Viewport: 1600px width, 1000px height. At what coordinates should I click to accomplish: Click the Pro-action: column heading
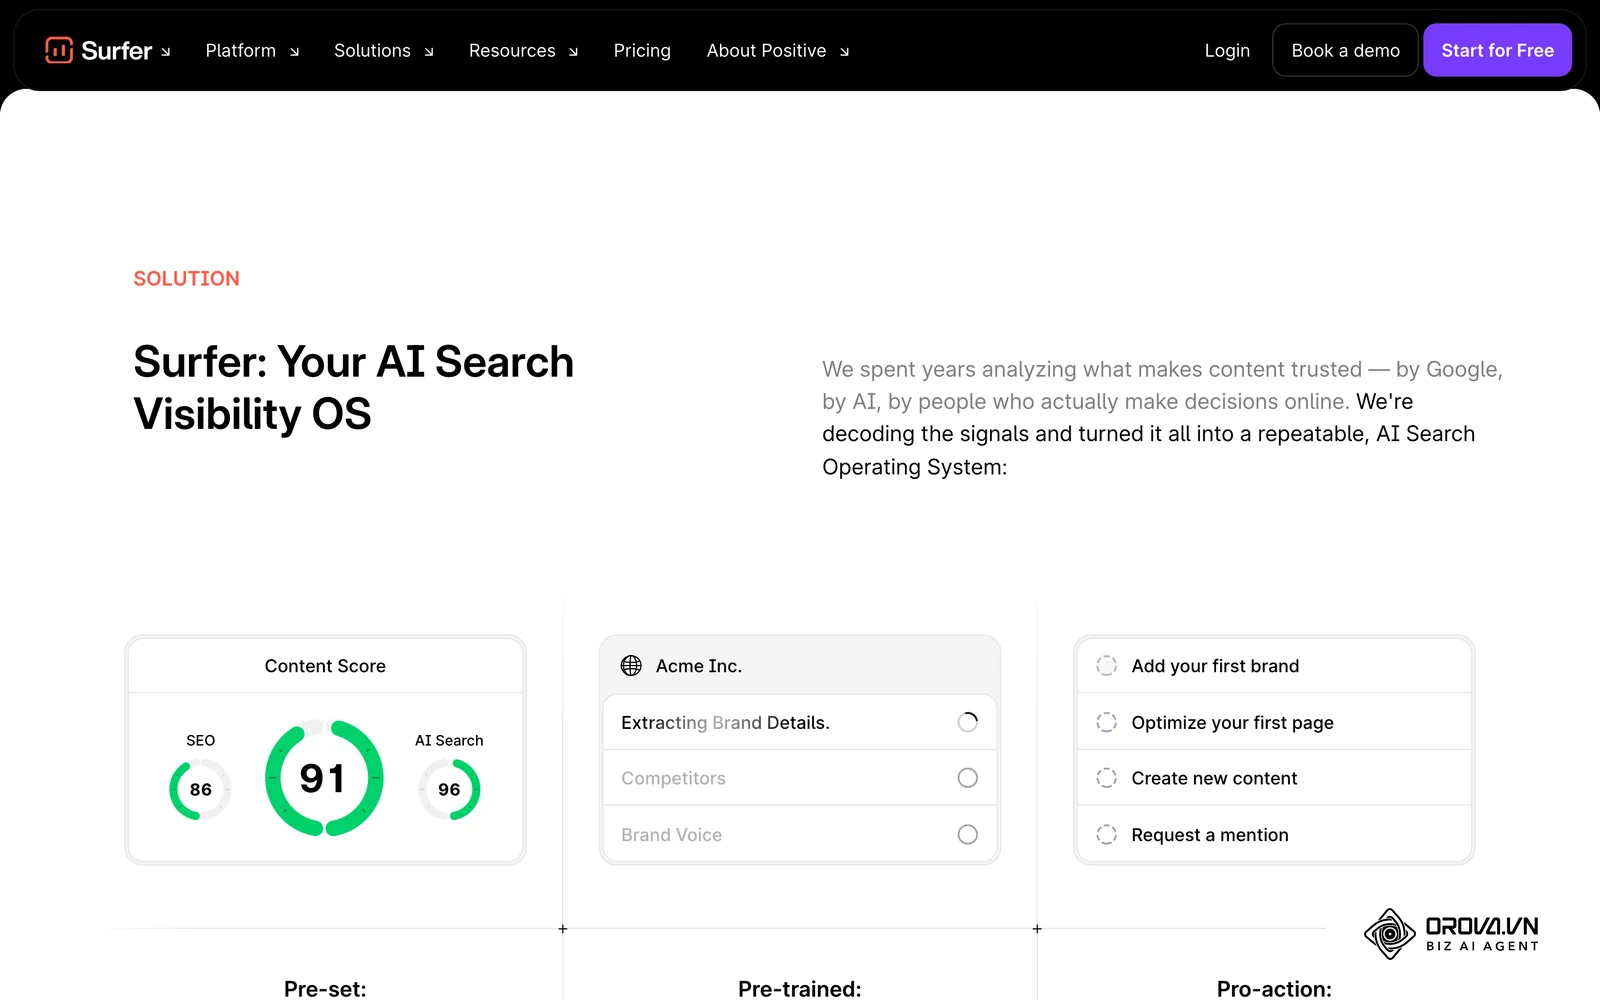(x=1274, y=989)
